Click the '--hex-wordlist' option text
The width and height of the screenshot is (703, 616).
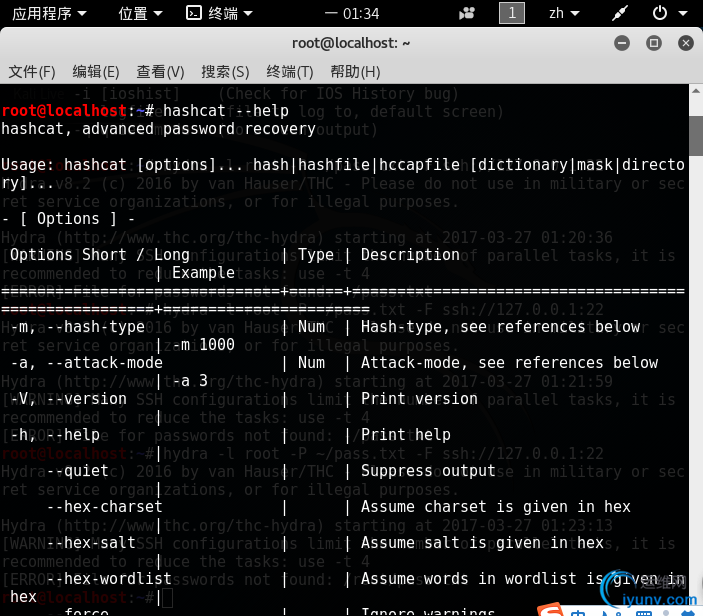109,579
